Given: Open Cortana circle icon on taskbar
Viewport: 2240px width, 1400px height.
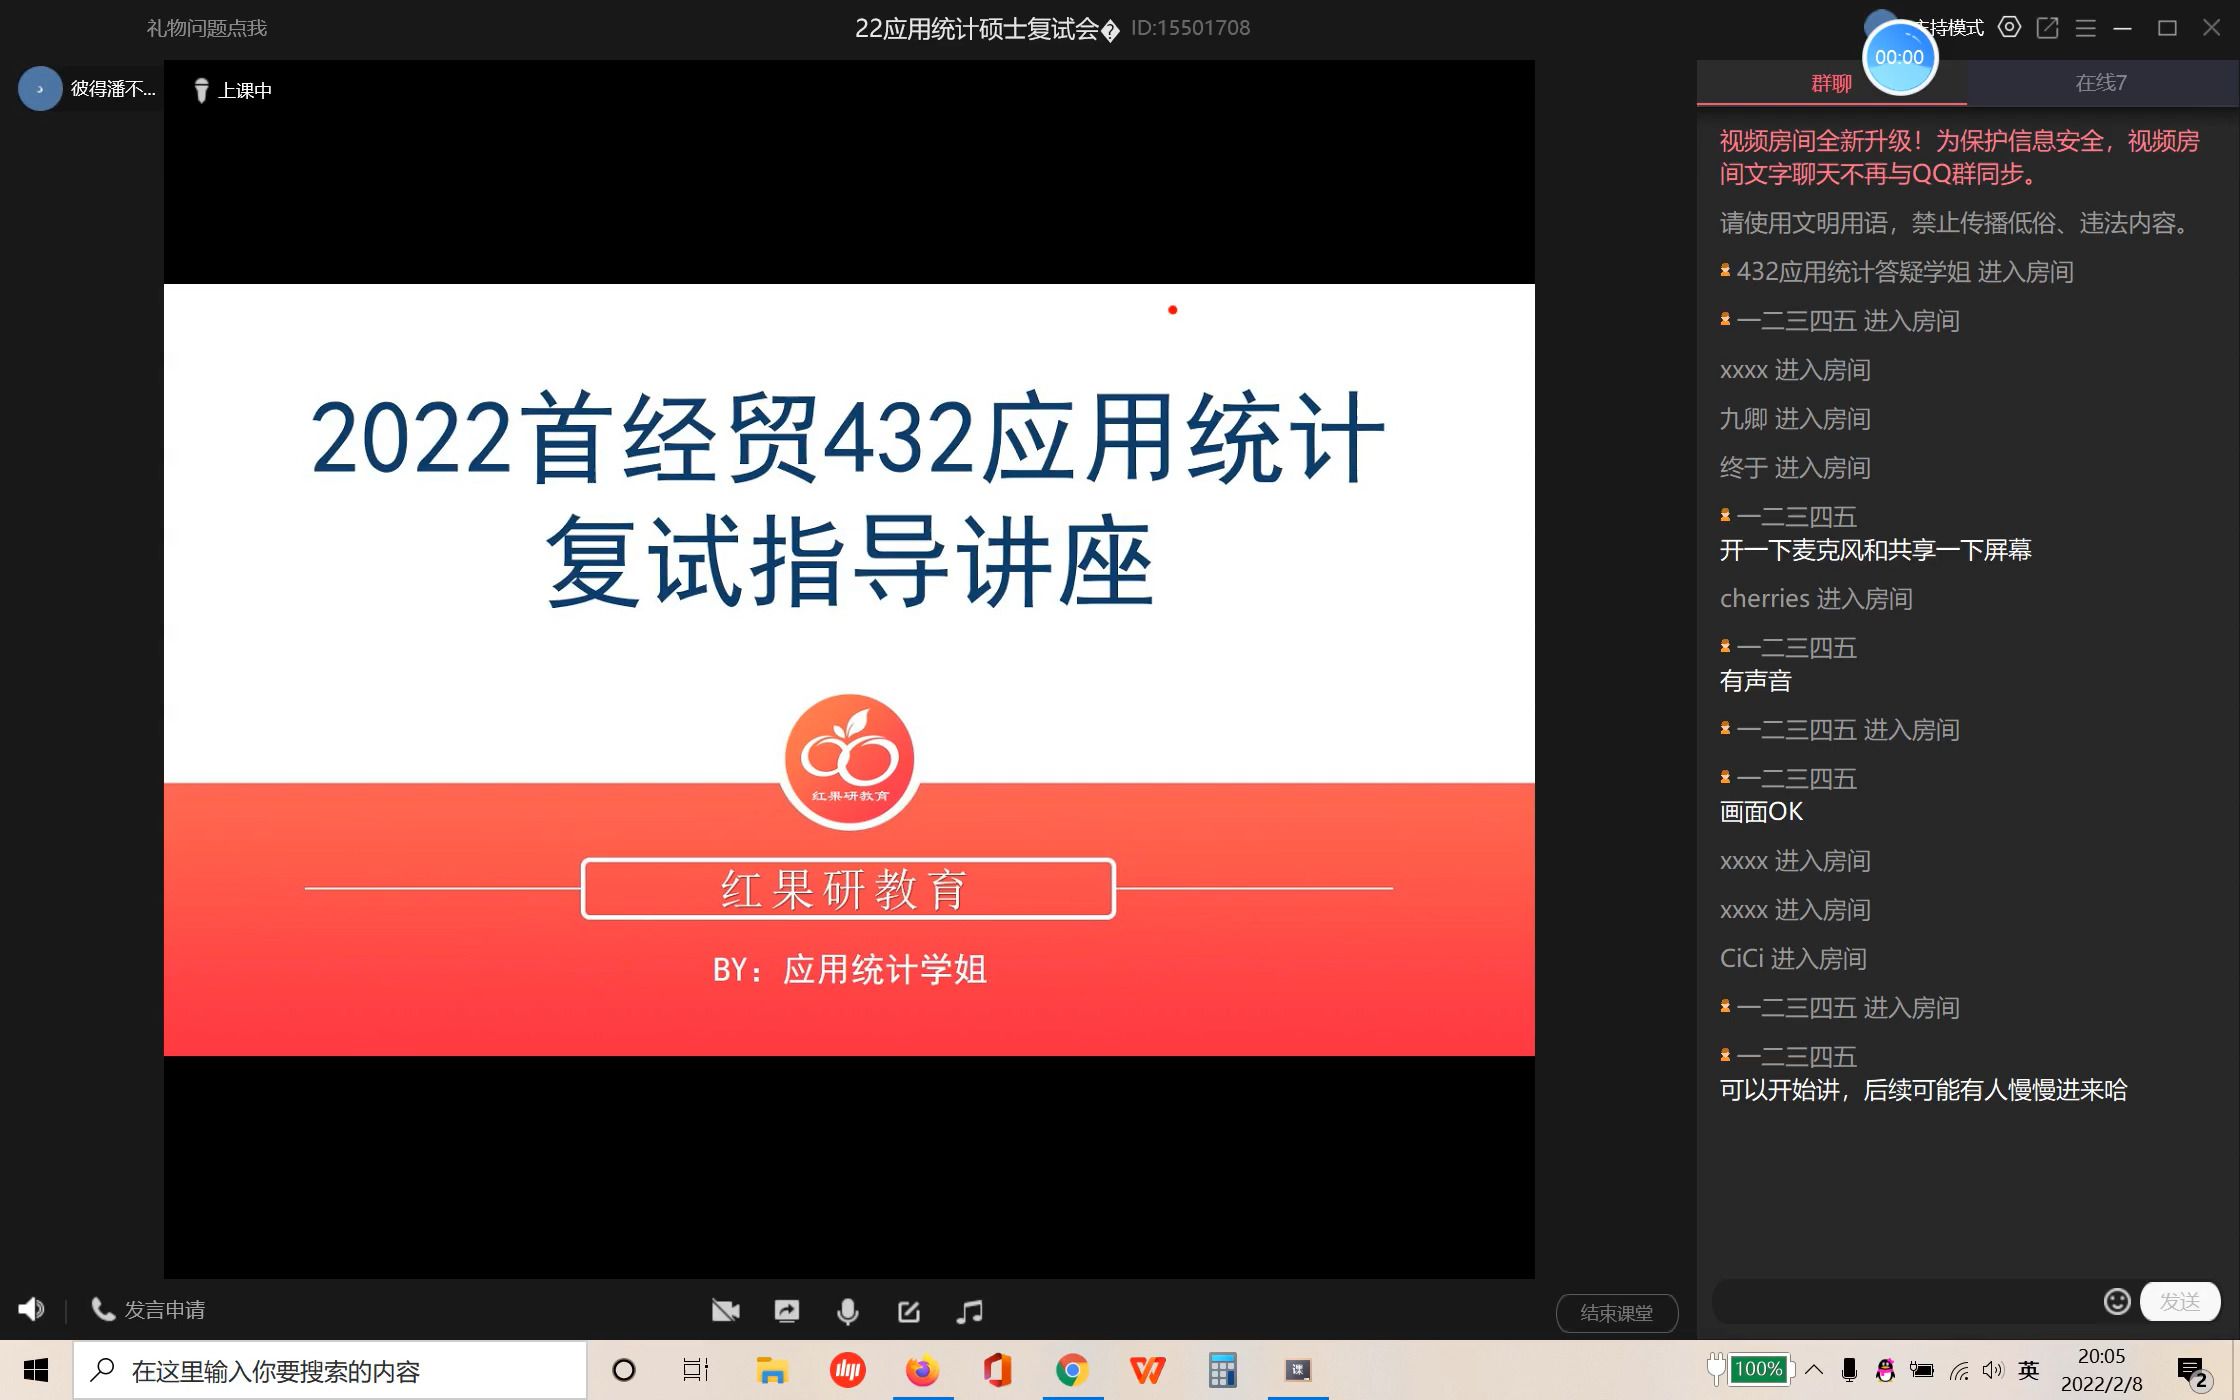Looking at the screenshot, I should point(623,1370).
